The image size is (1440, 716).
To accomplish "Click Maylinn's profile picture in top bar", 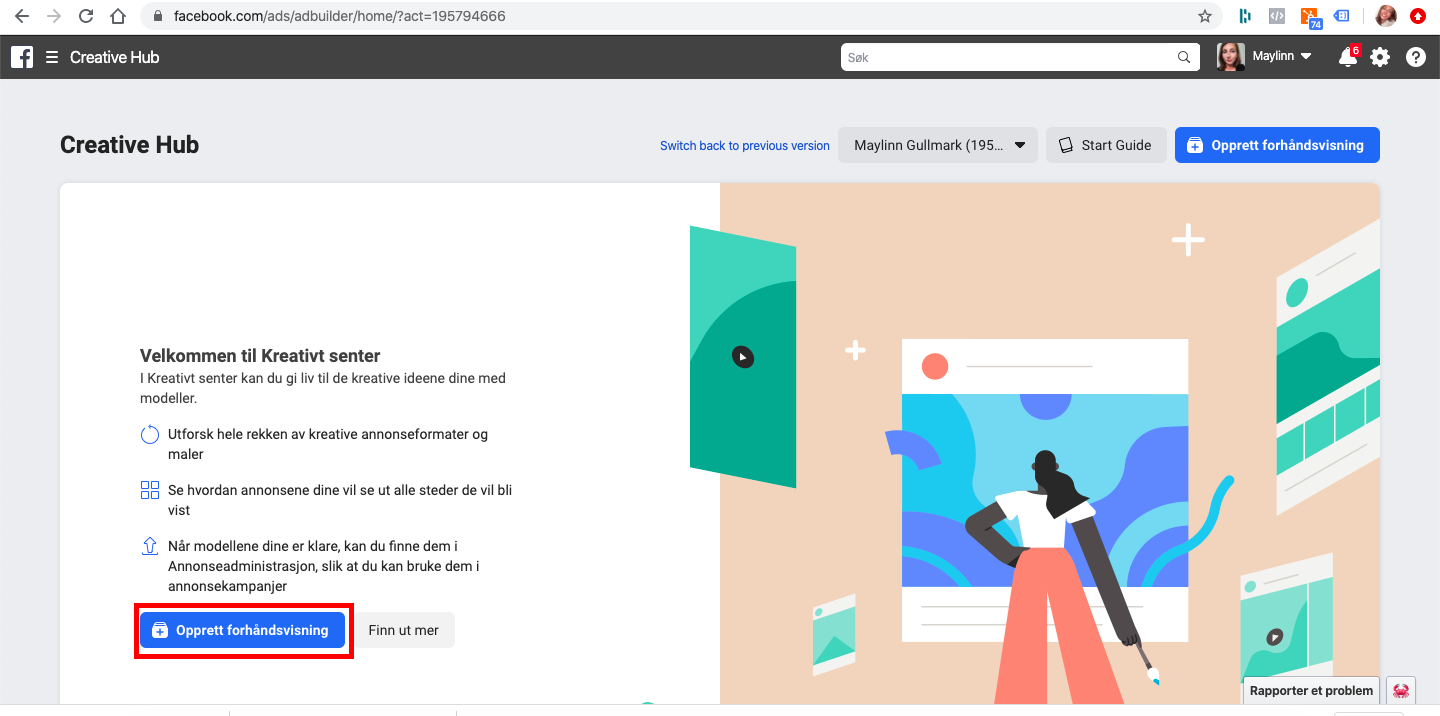I will tap(1231, 57).
